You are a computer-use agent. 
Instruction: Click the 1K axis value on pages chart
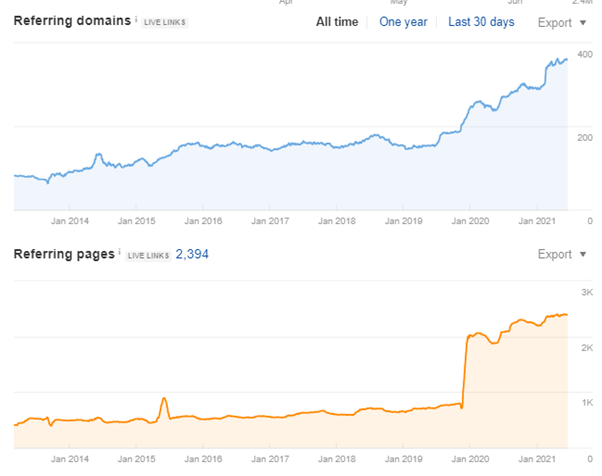coord(587,403)
